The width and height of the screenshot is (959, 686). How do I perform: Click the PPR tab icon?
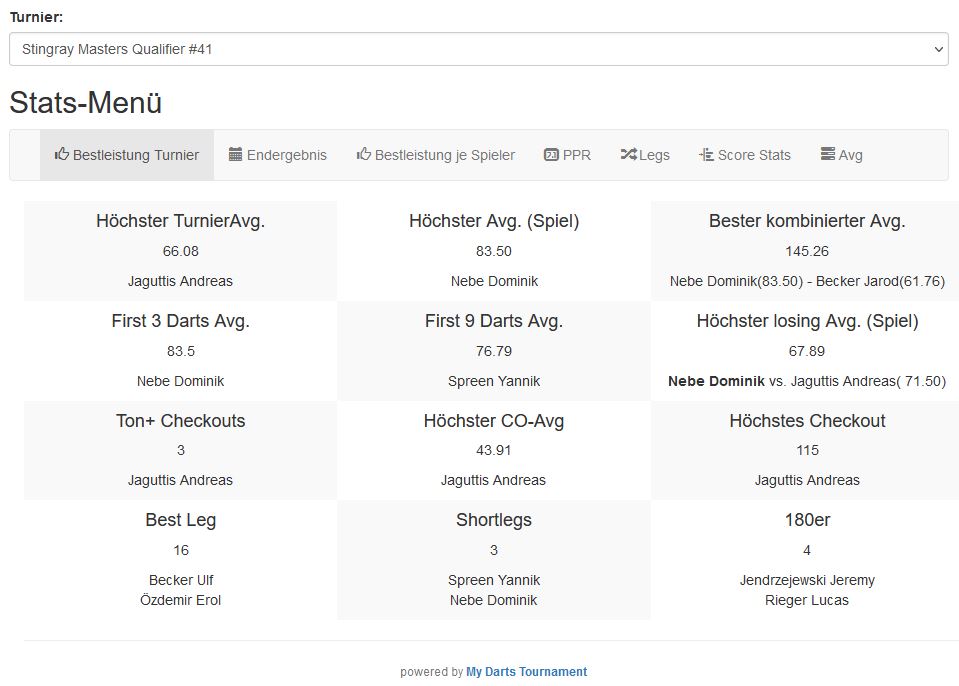[x=551, y=155]
